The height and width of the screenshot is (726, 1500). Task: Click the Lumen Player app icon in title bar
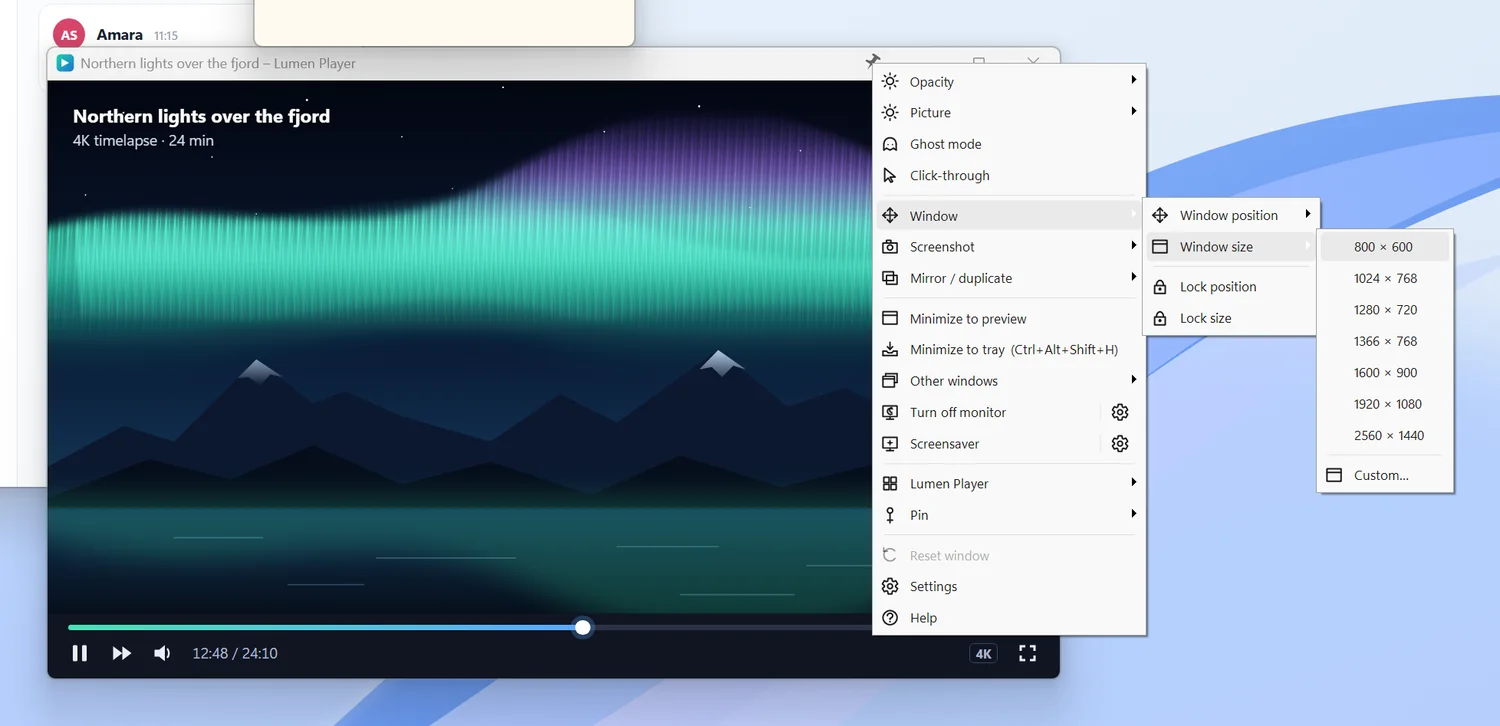point(65,63)
